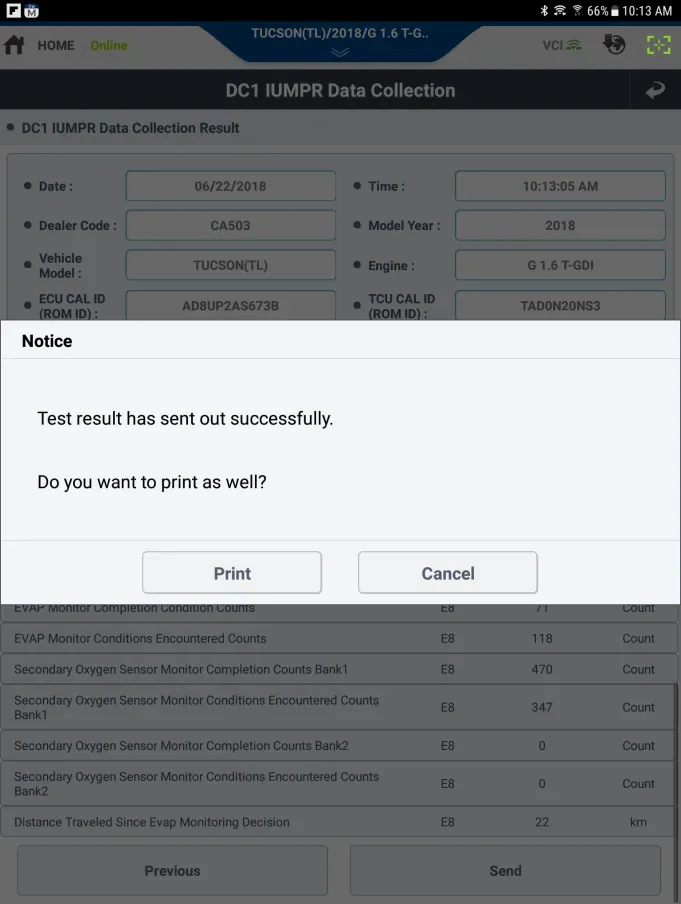
Task: Open the internet update globe icon
Action: [x=614, y=44]
